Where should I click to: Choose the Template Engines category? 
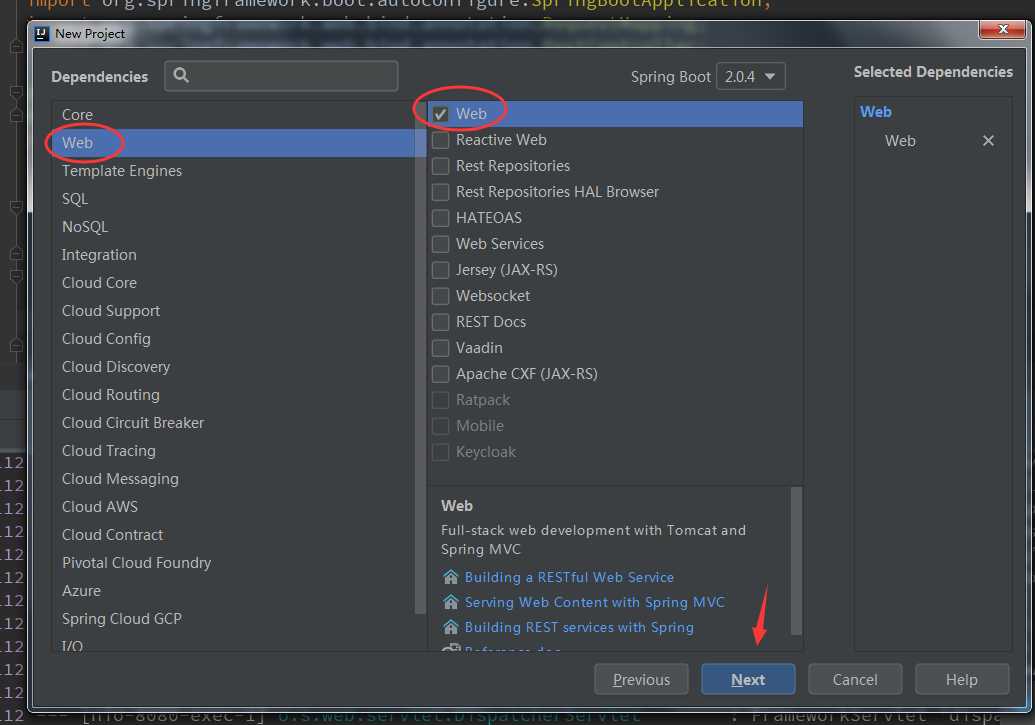[x=234, y=171]
